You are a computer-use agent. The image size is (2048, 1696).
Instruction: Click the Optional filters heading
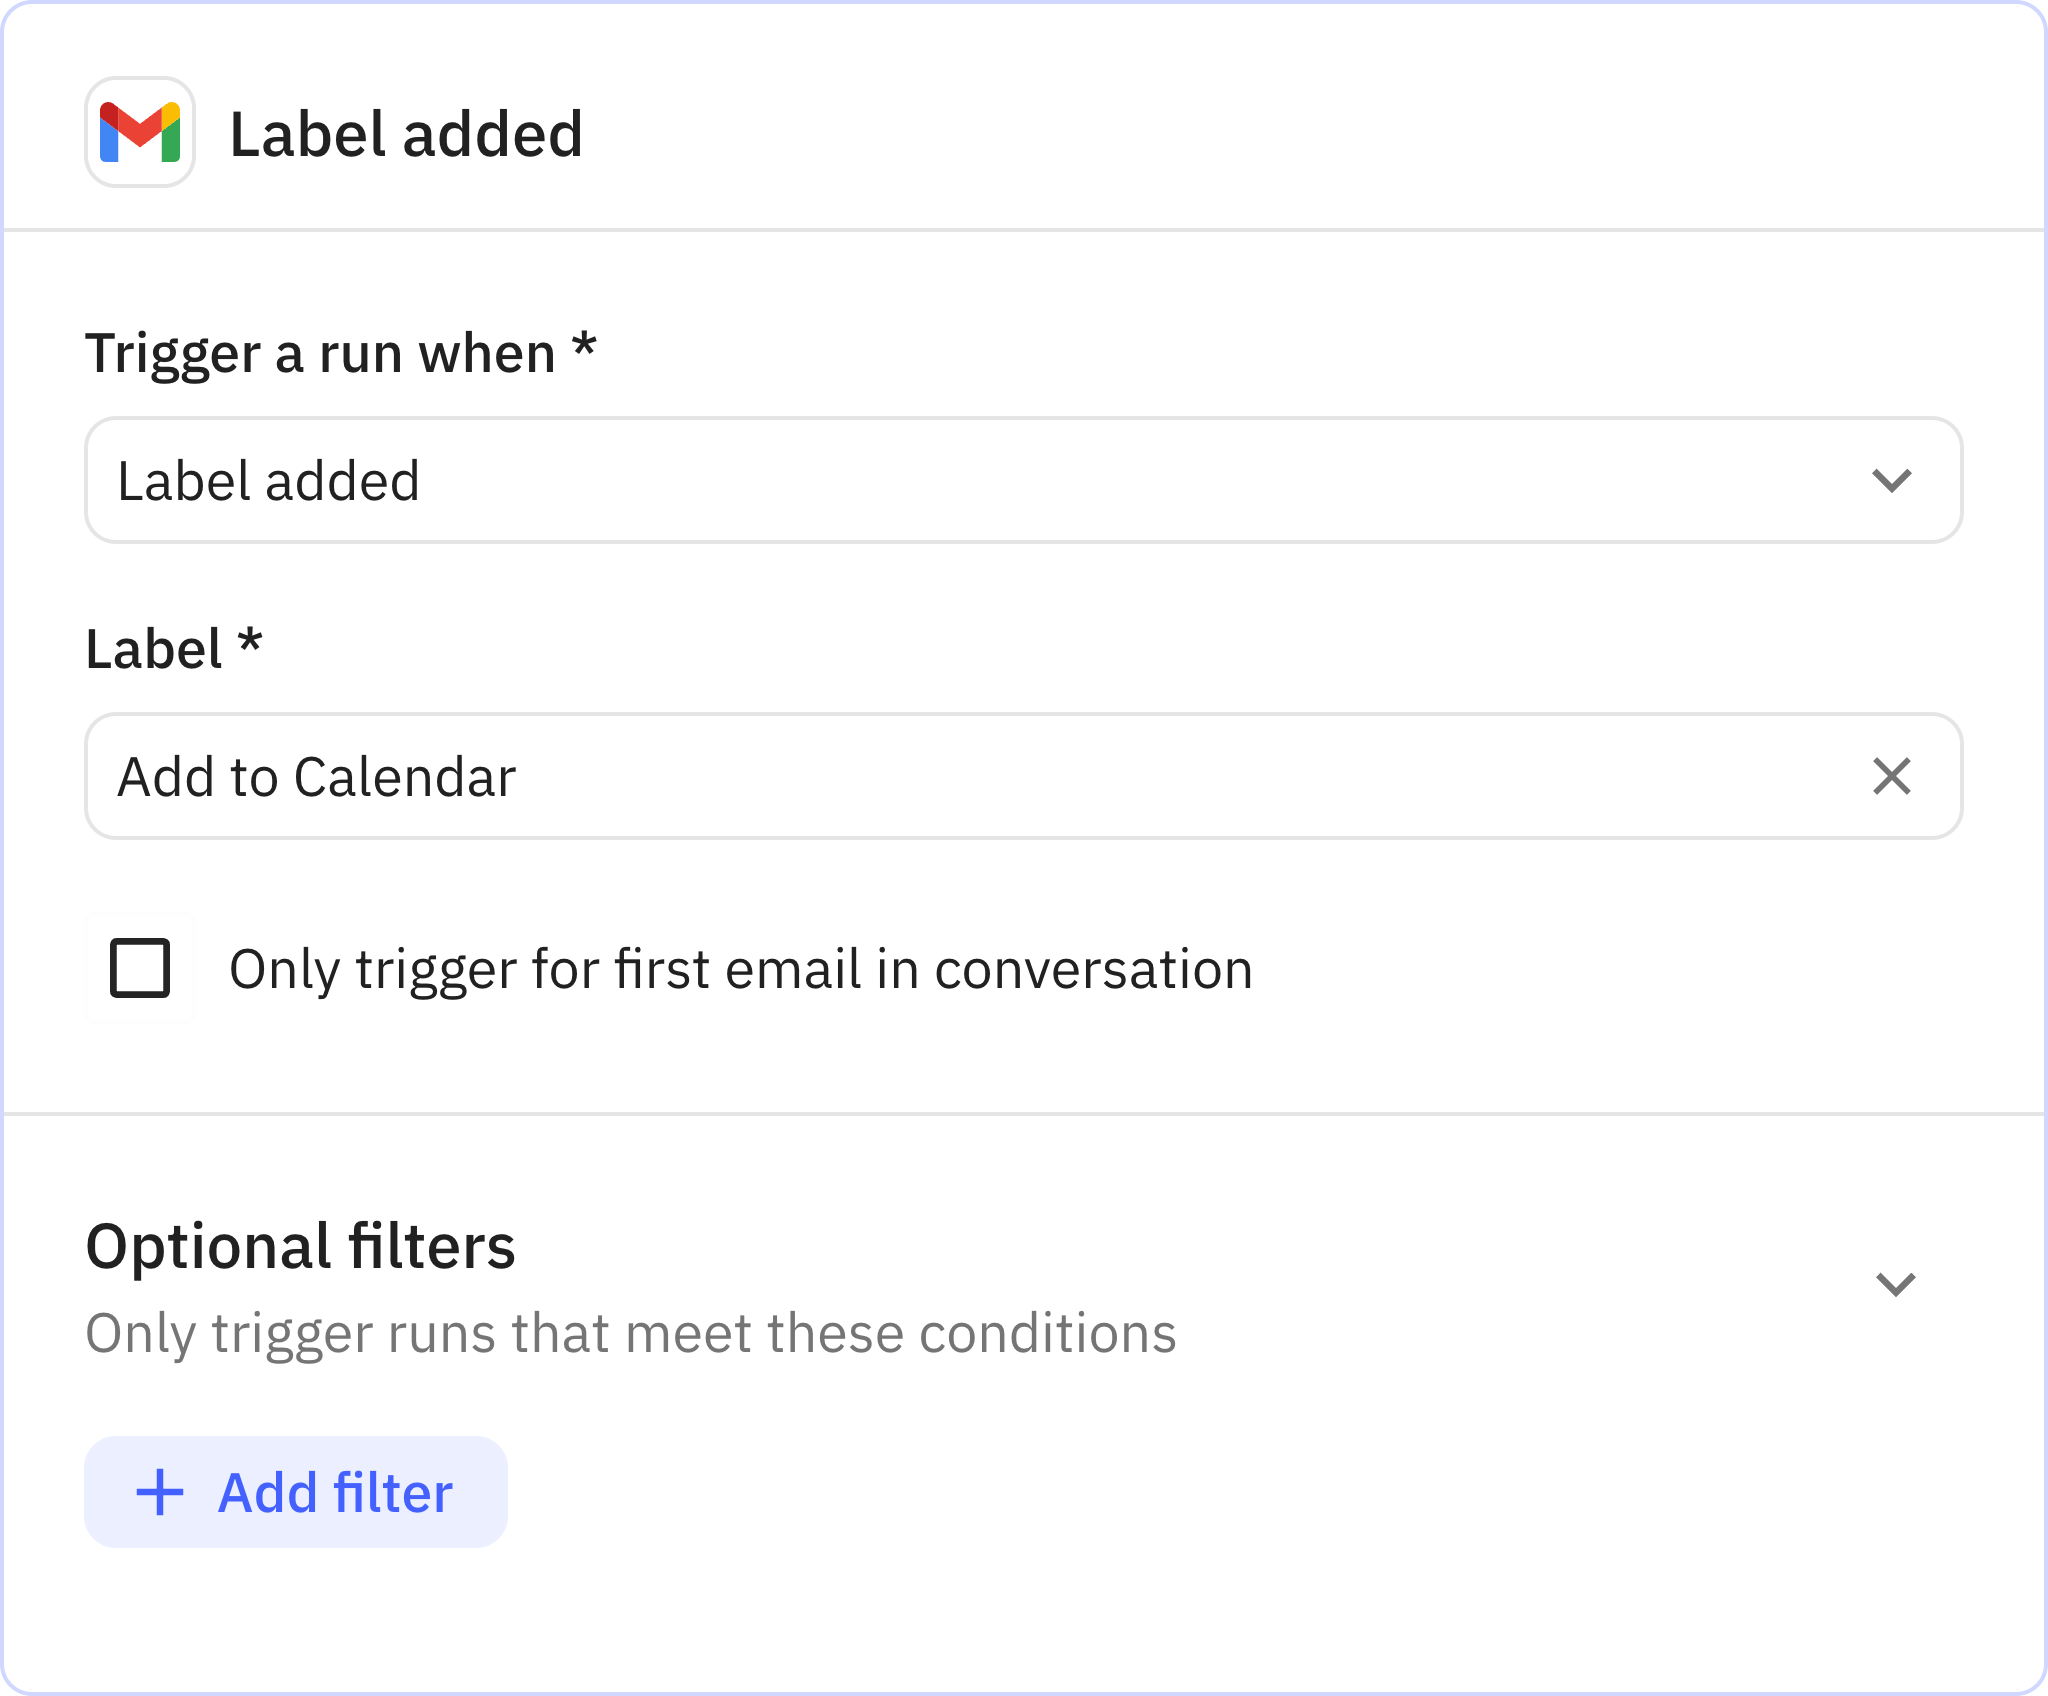coord(301,1246)
